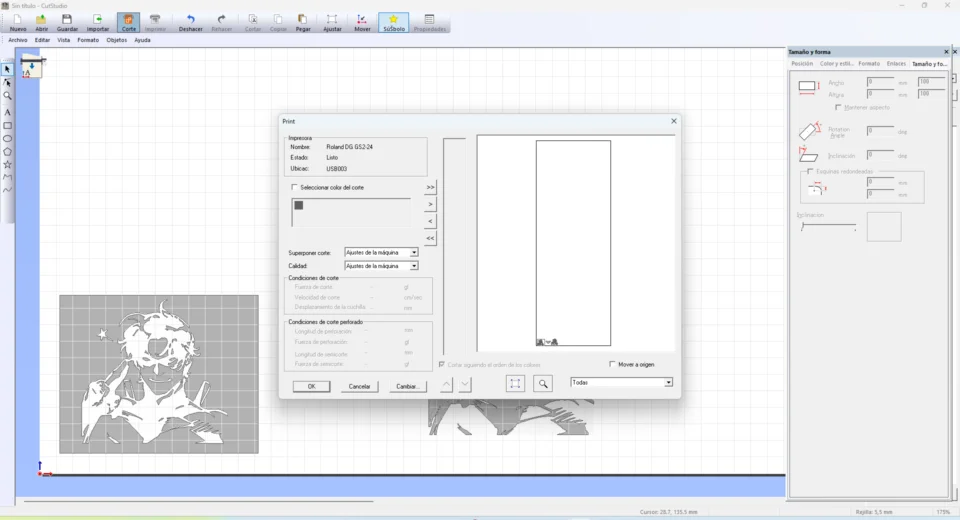The width and height of the screenshot is (960, 520).
Task: Select the polyline drawing tool
Action: tap(7, 177)
